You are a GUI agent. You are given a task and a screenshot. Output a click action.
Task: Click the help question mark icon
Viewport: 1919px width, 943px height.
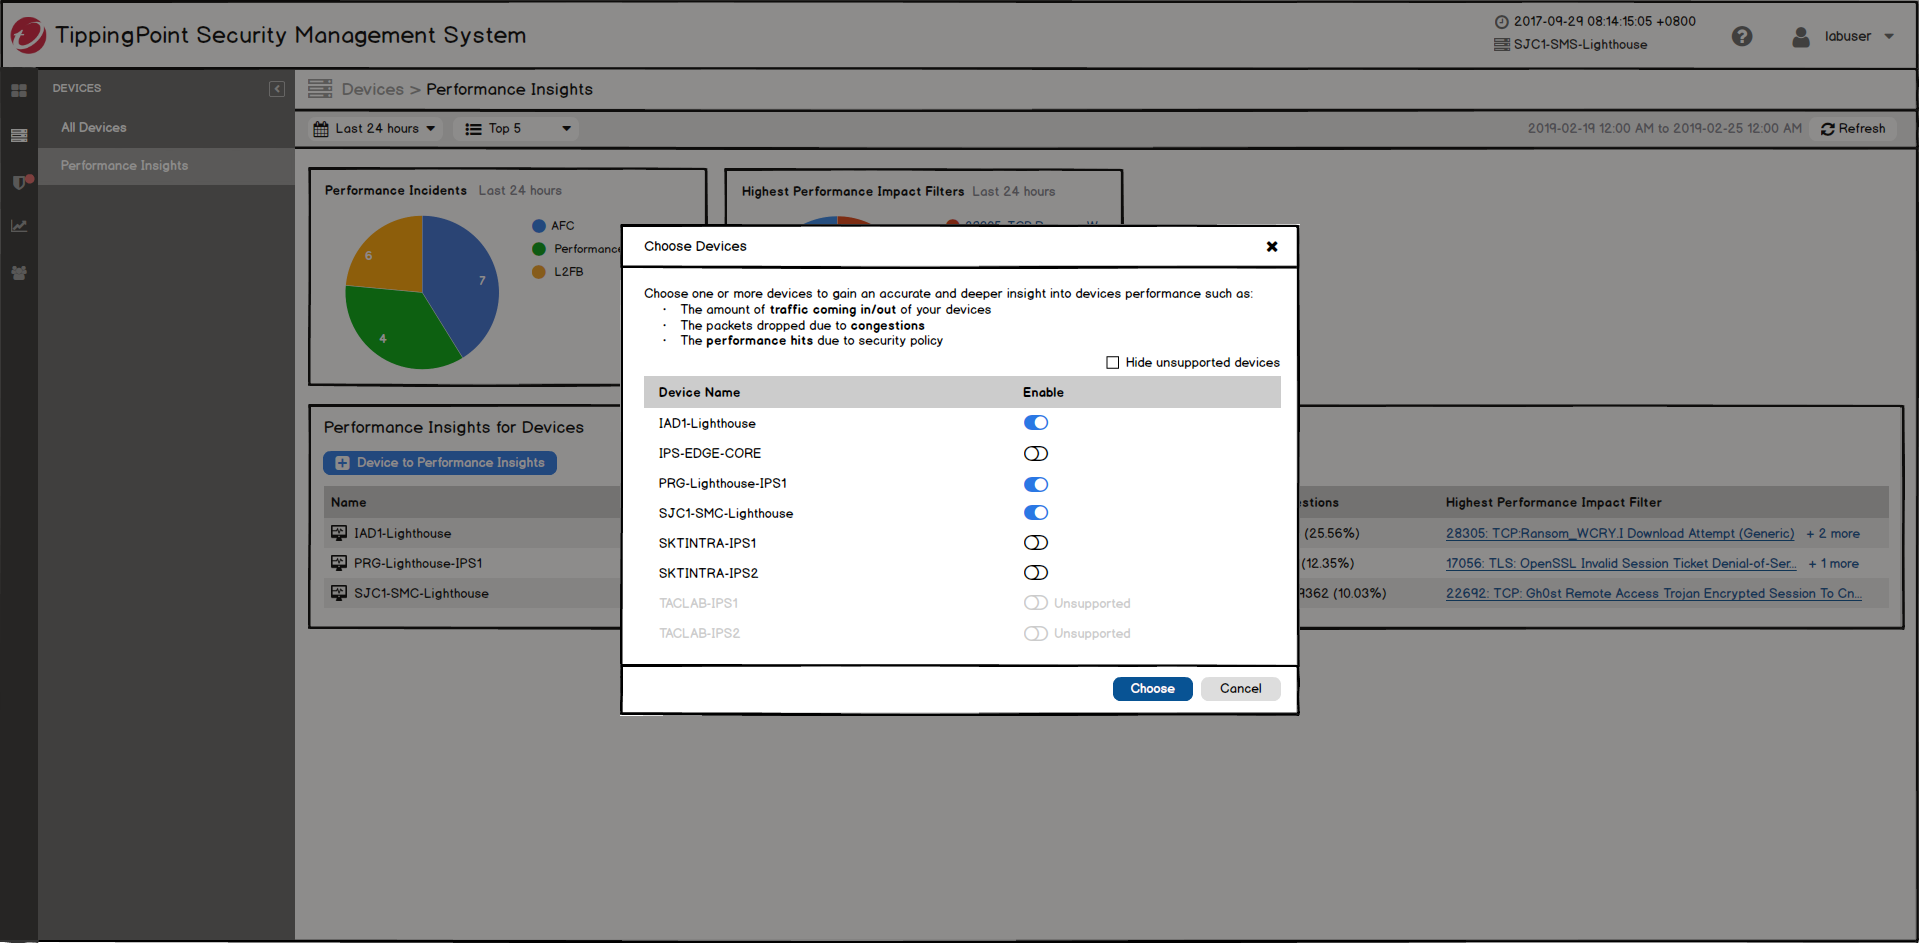click(1742, 36)
